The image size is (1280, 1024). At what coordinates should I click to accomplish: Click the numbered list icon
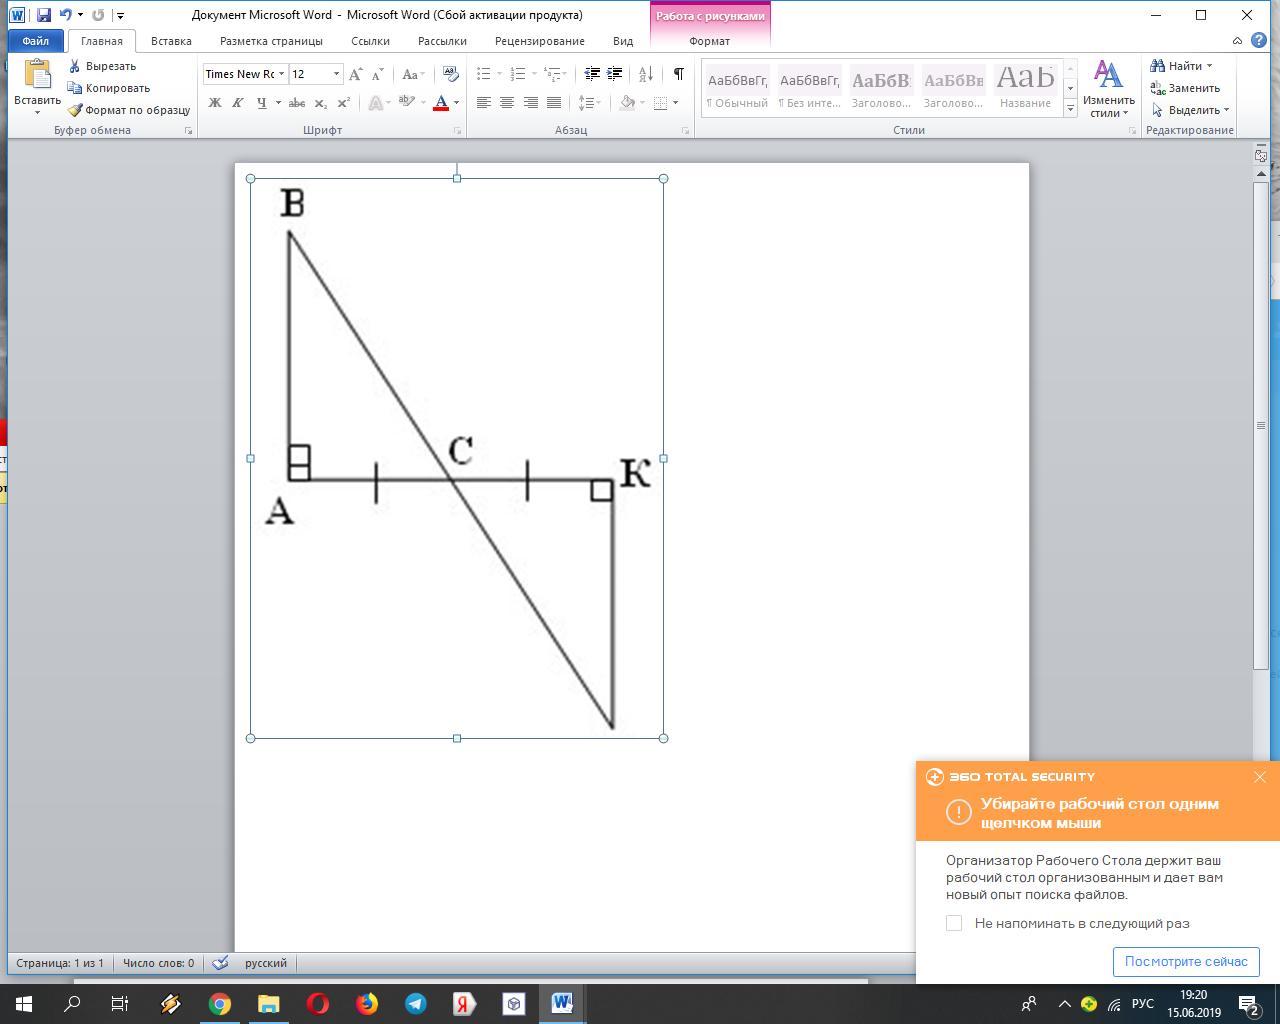point(517,74)
